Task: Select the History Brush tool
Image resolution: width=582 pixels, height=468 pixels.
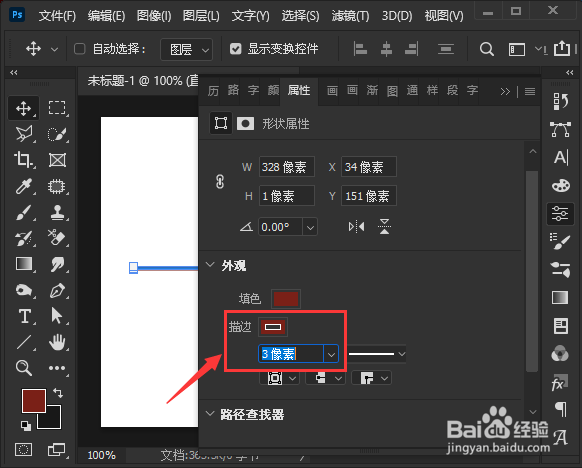Action: pos(23,238)
